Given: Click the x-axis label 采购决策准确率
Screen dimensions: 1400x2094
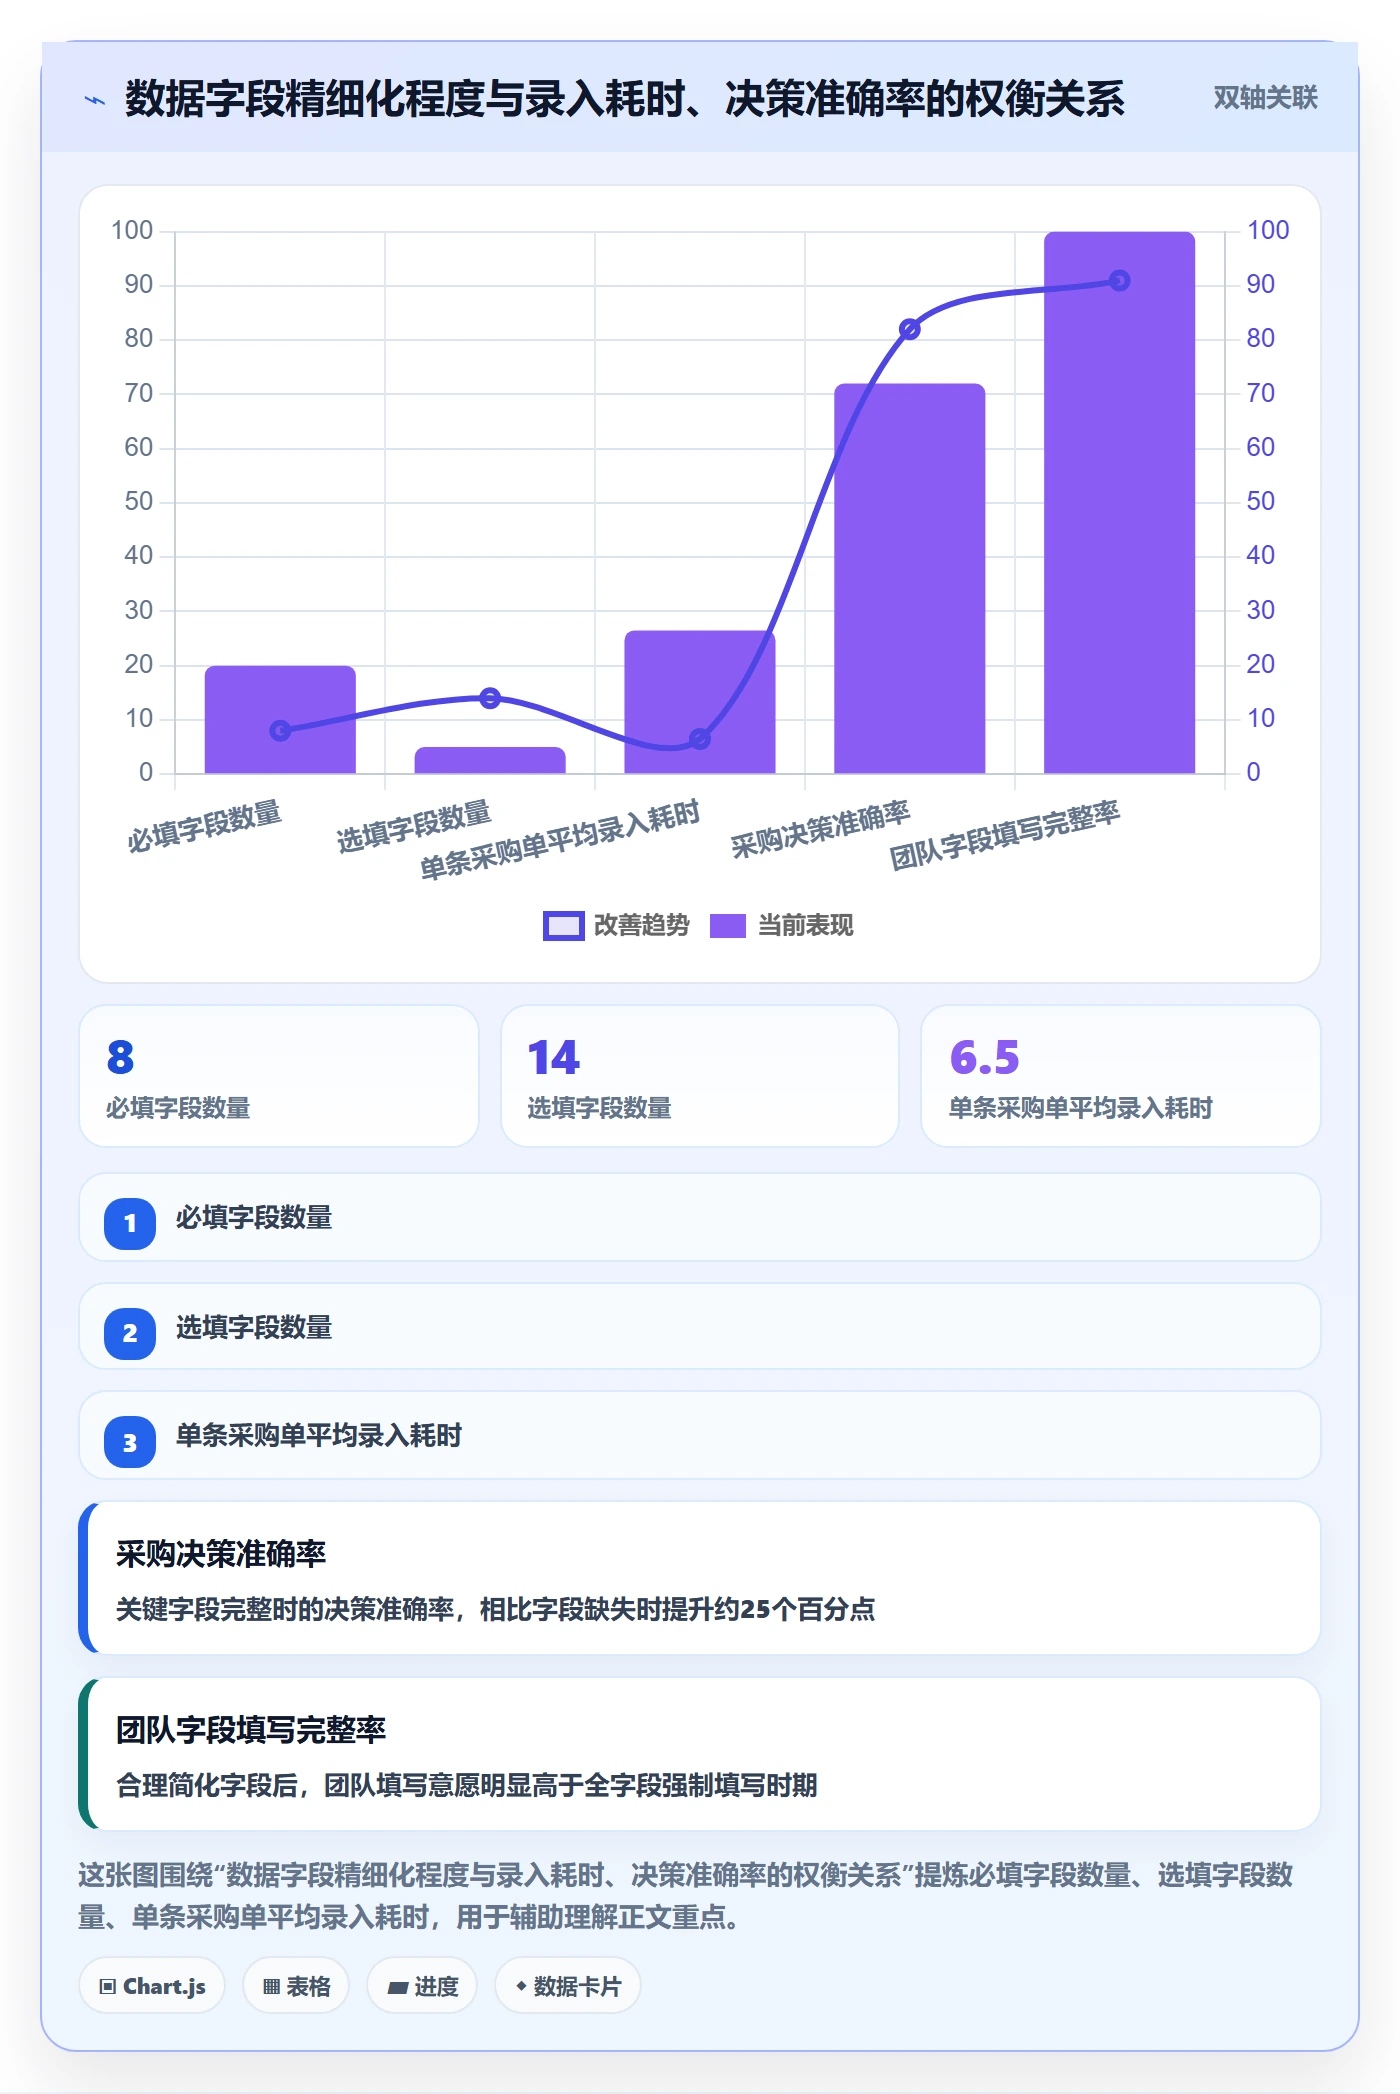Looking at the screenshot, I should pos(820,829).
